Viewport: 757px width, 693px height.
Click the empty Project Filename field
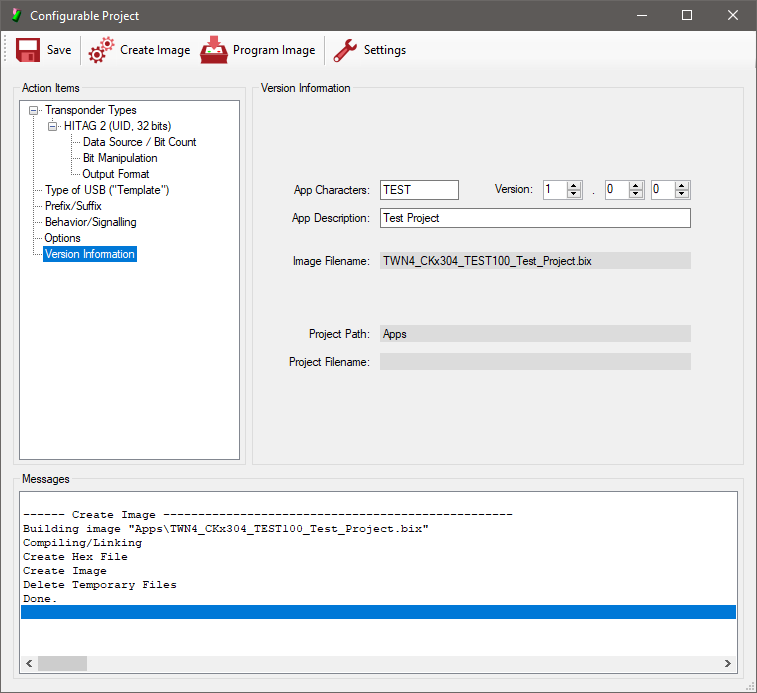tap(535, 362)
